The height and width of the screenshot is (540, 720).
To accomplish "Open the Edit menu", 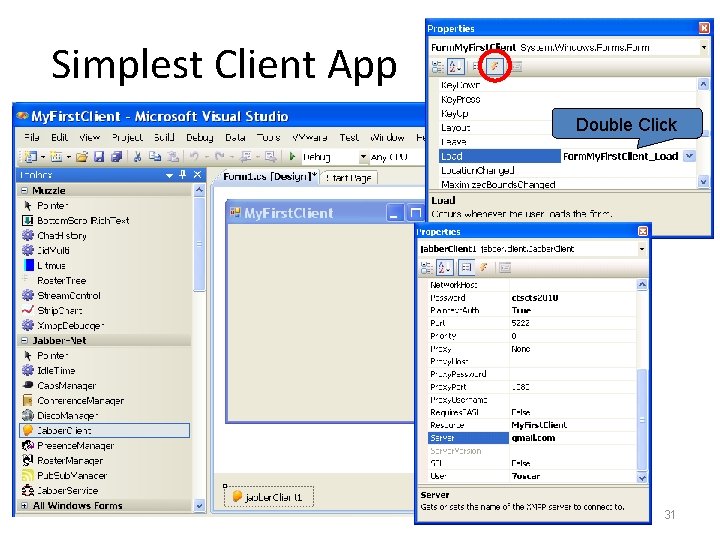I will click(x=59, y=137).
